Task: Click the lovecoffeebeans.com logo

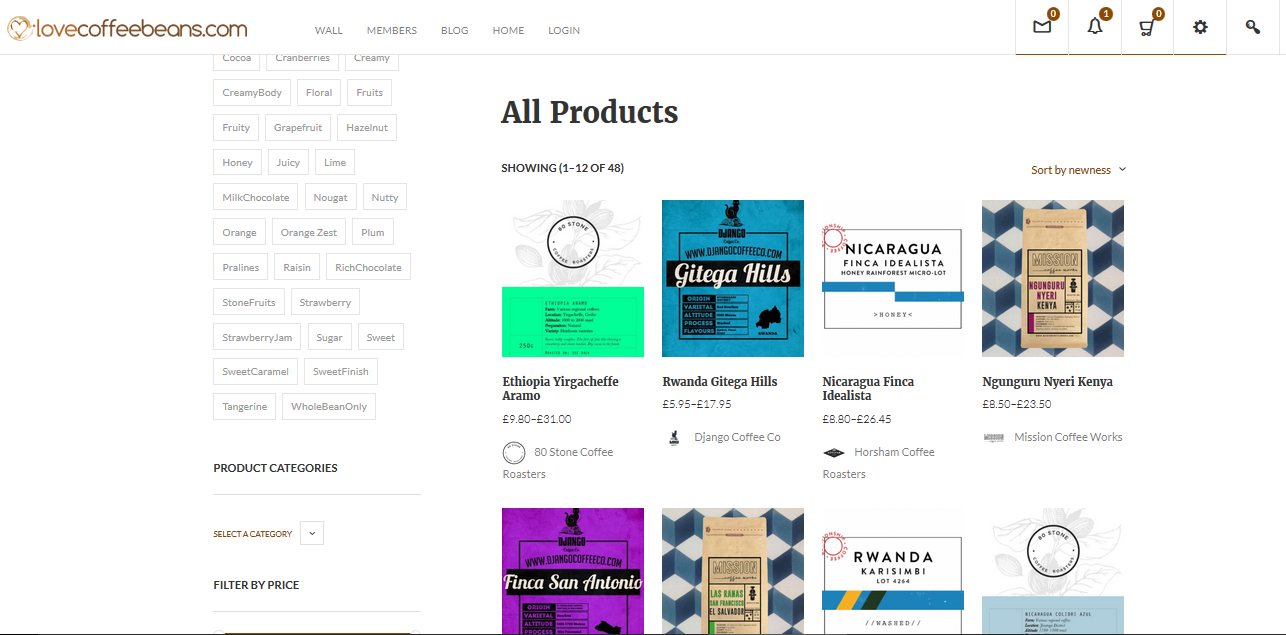Action: point(128,29)
